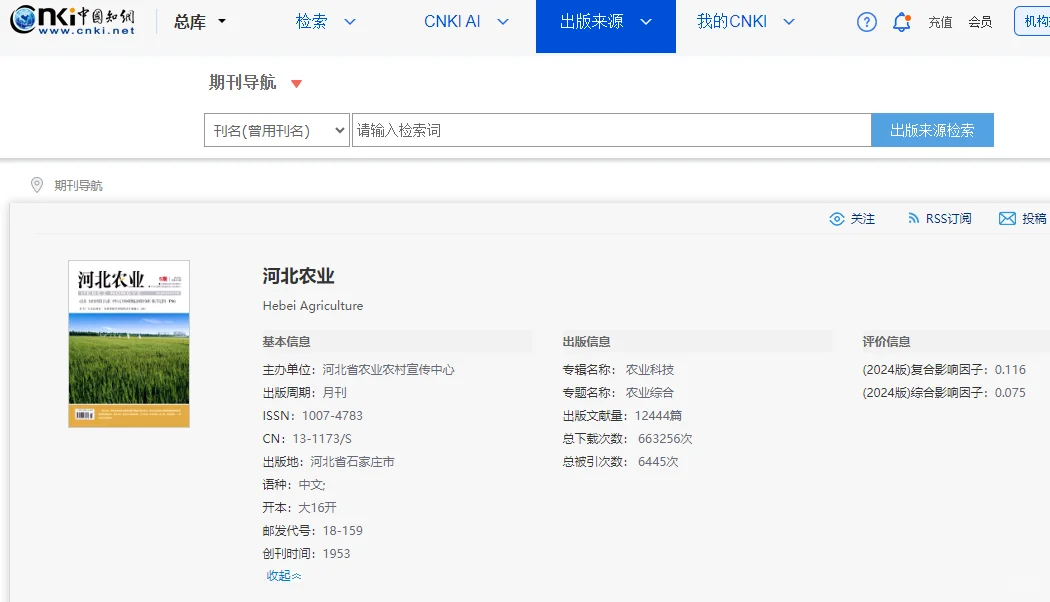Click the location pin beside 期刊导航
The width and height of the screenshot is (1050, 602).
coord(37,184)
